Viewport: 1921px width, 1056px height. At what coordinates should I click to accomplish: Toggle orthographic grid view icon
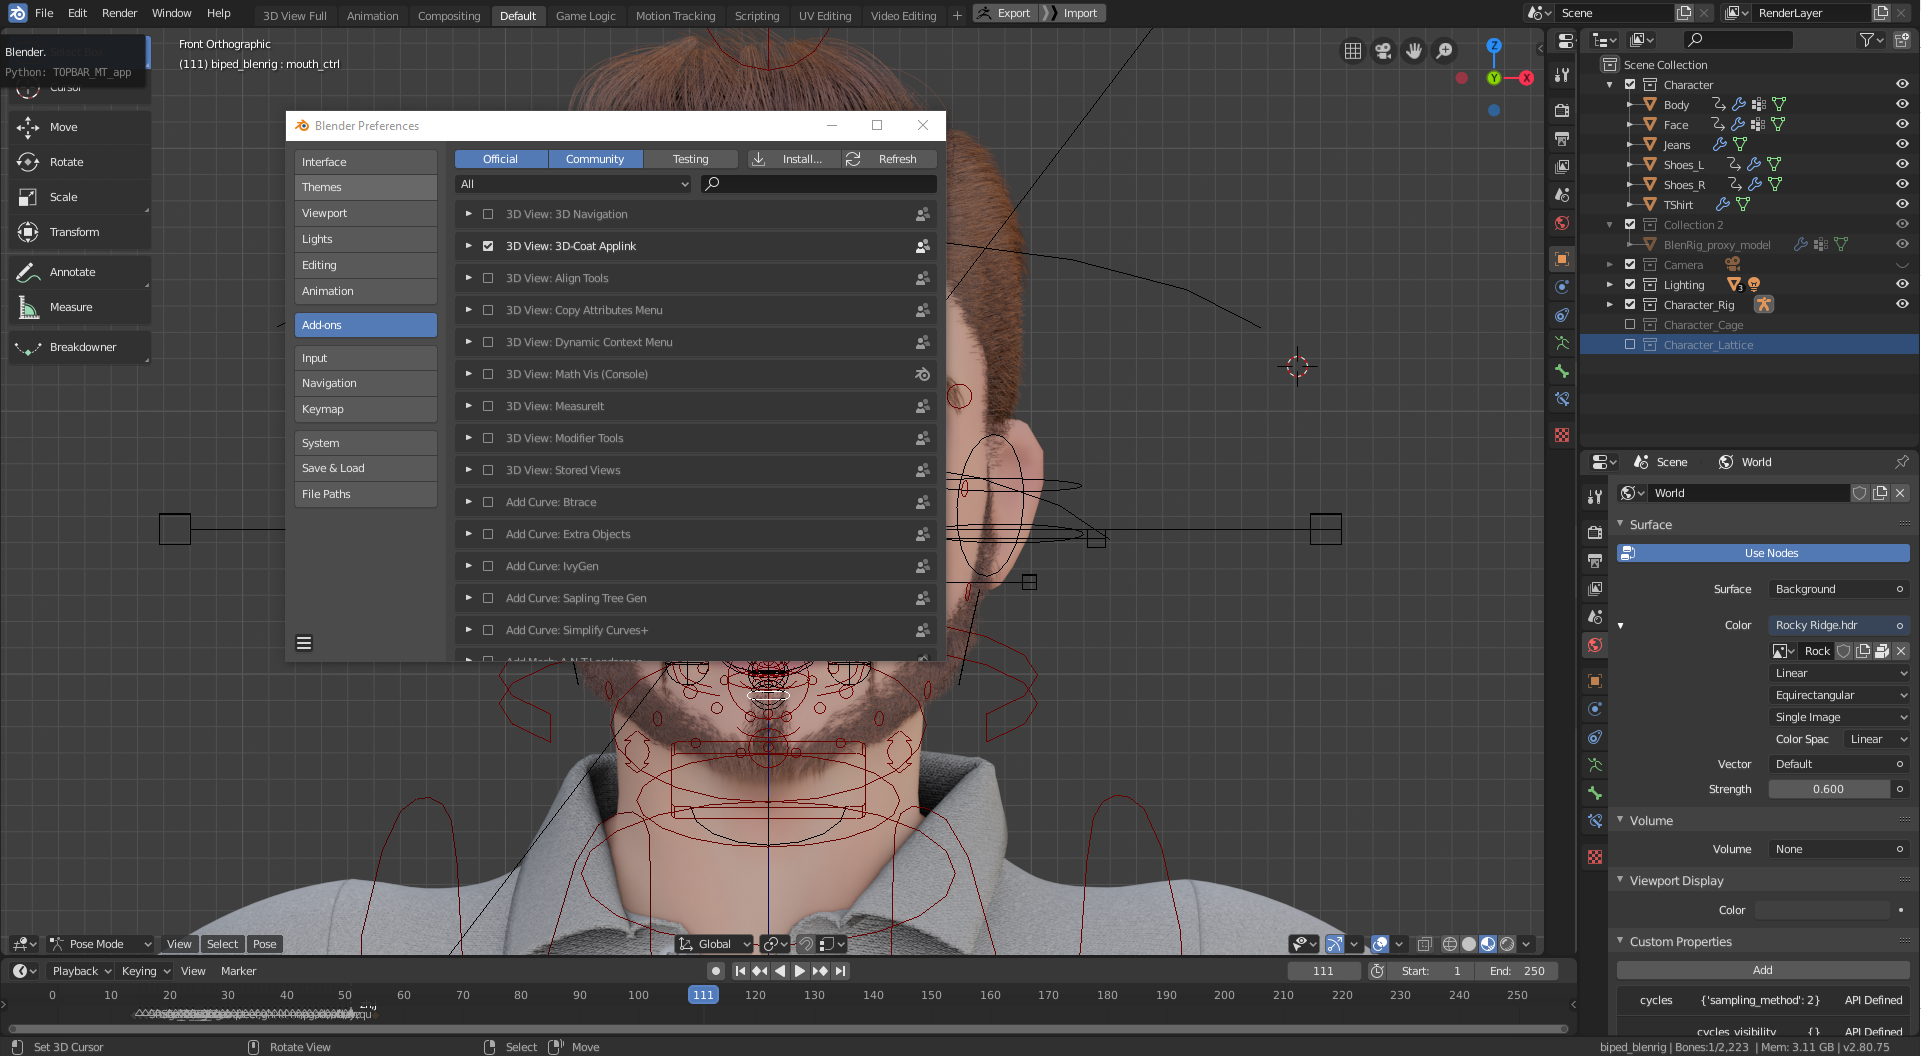[1352, 51]
